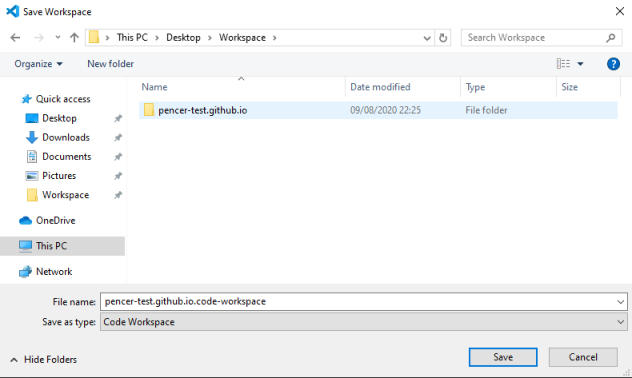This screenshot has height=378, width=632.
Task: Select This PC in the address path
Action: pyautogui.click(x=132, y=37)
